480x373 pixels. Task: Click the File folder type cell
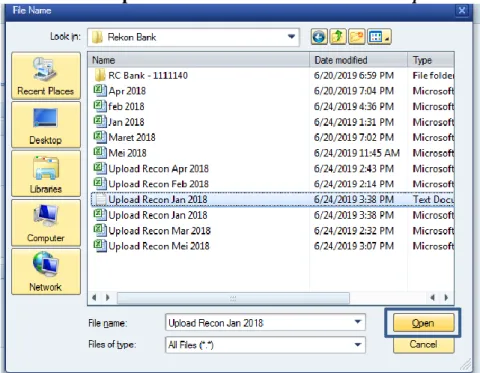pyautogui.click(x=433, y=76)
